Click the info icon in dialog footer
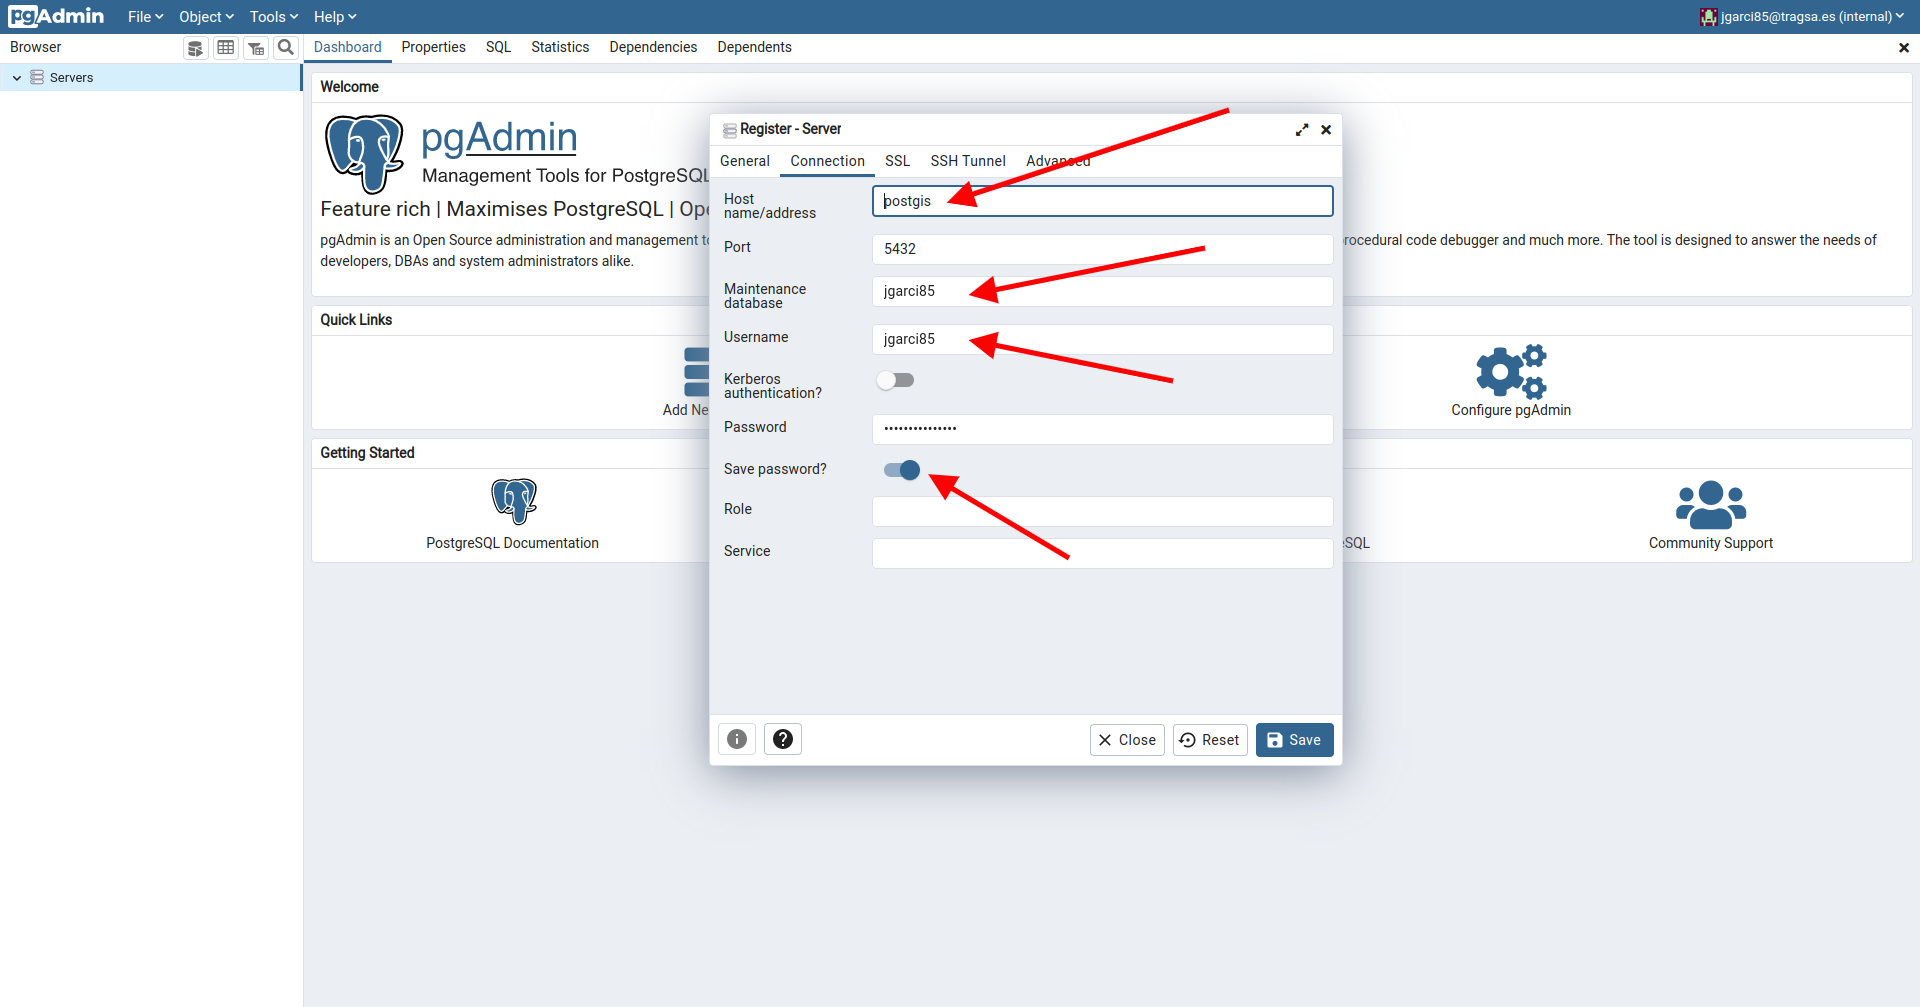Viewport: 1920px width, 1007px height. point(737,739)
